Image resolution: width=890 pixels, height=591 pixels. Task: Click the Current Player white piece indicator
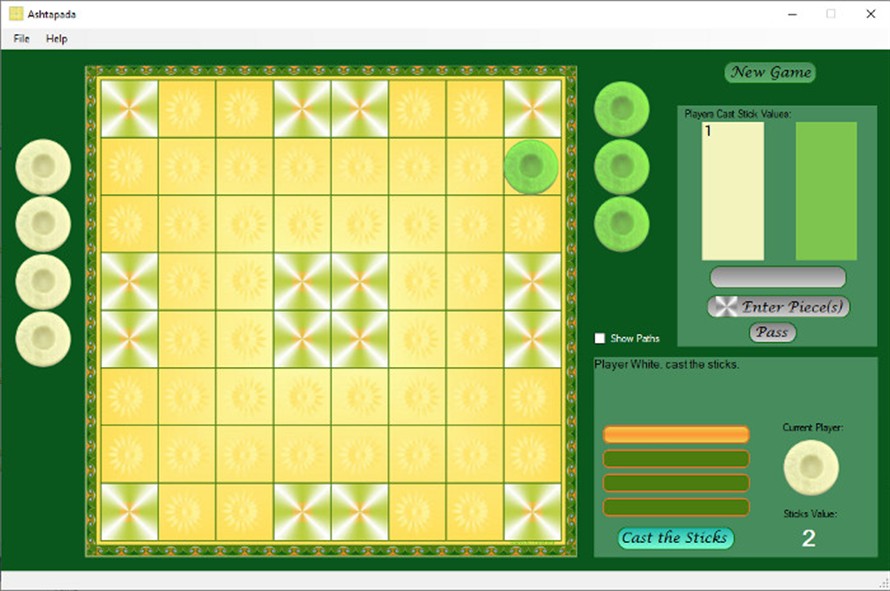click(x=811, y=467)
